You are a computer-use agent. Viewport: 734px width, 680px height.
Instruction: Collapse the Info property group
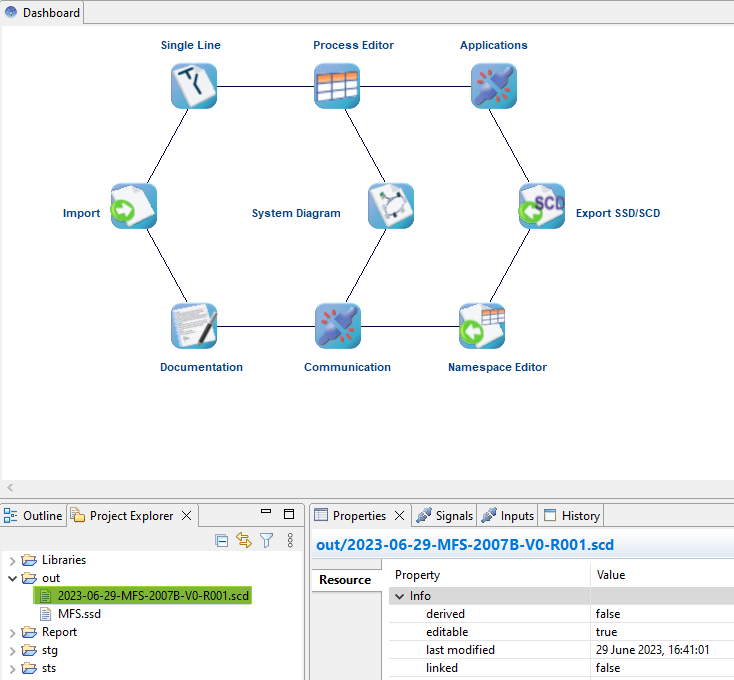pyautogui.click(x=397, y=596)
